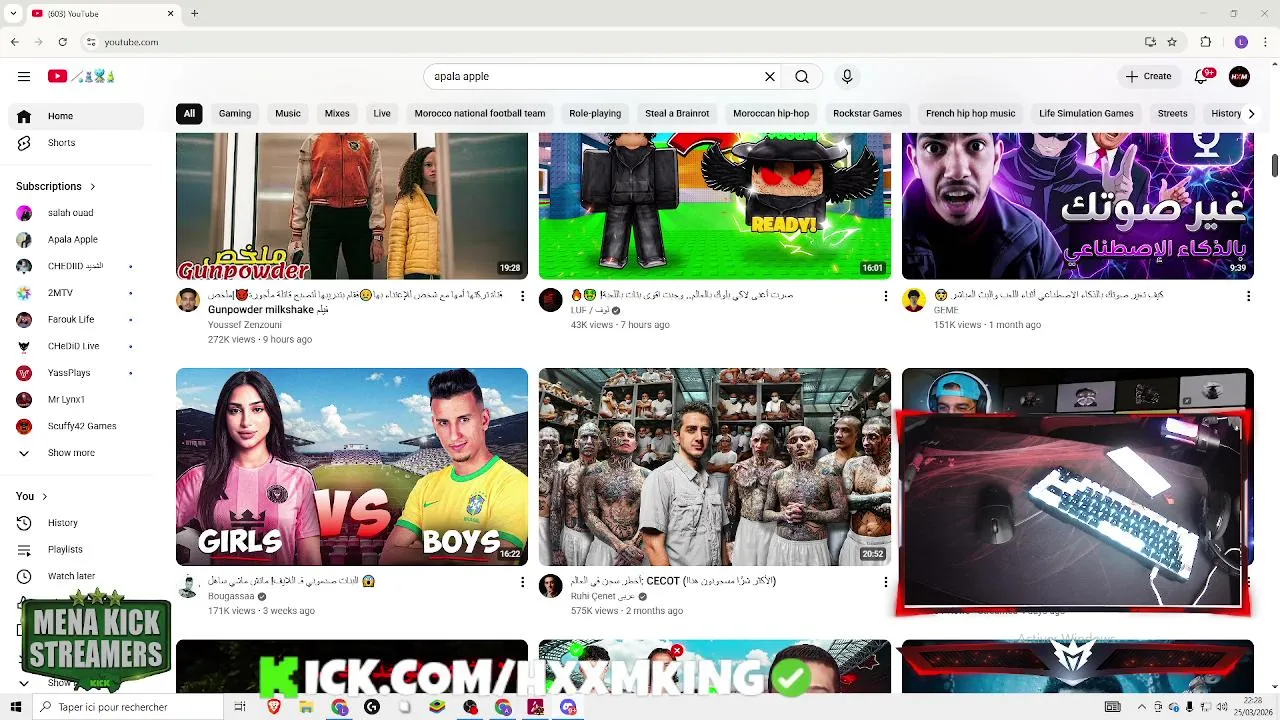1280x720 pixels.
Task: Bookmark this page with the star
Action: pos(1172,42)
